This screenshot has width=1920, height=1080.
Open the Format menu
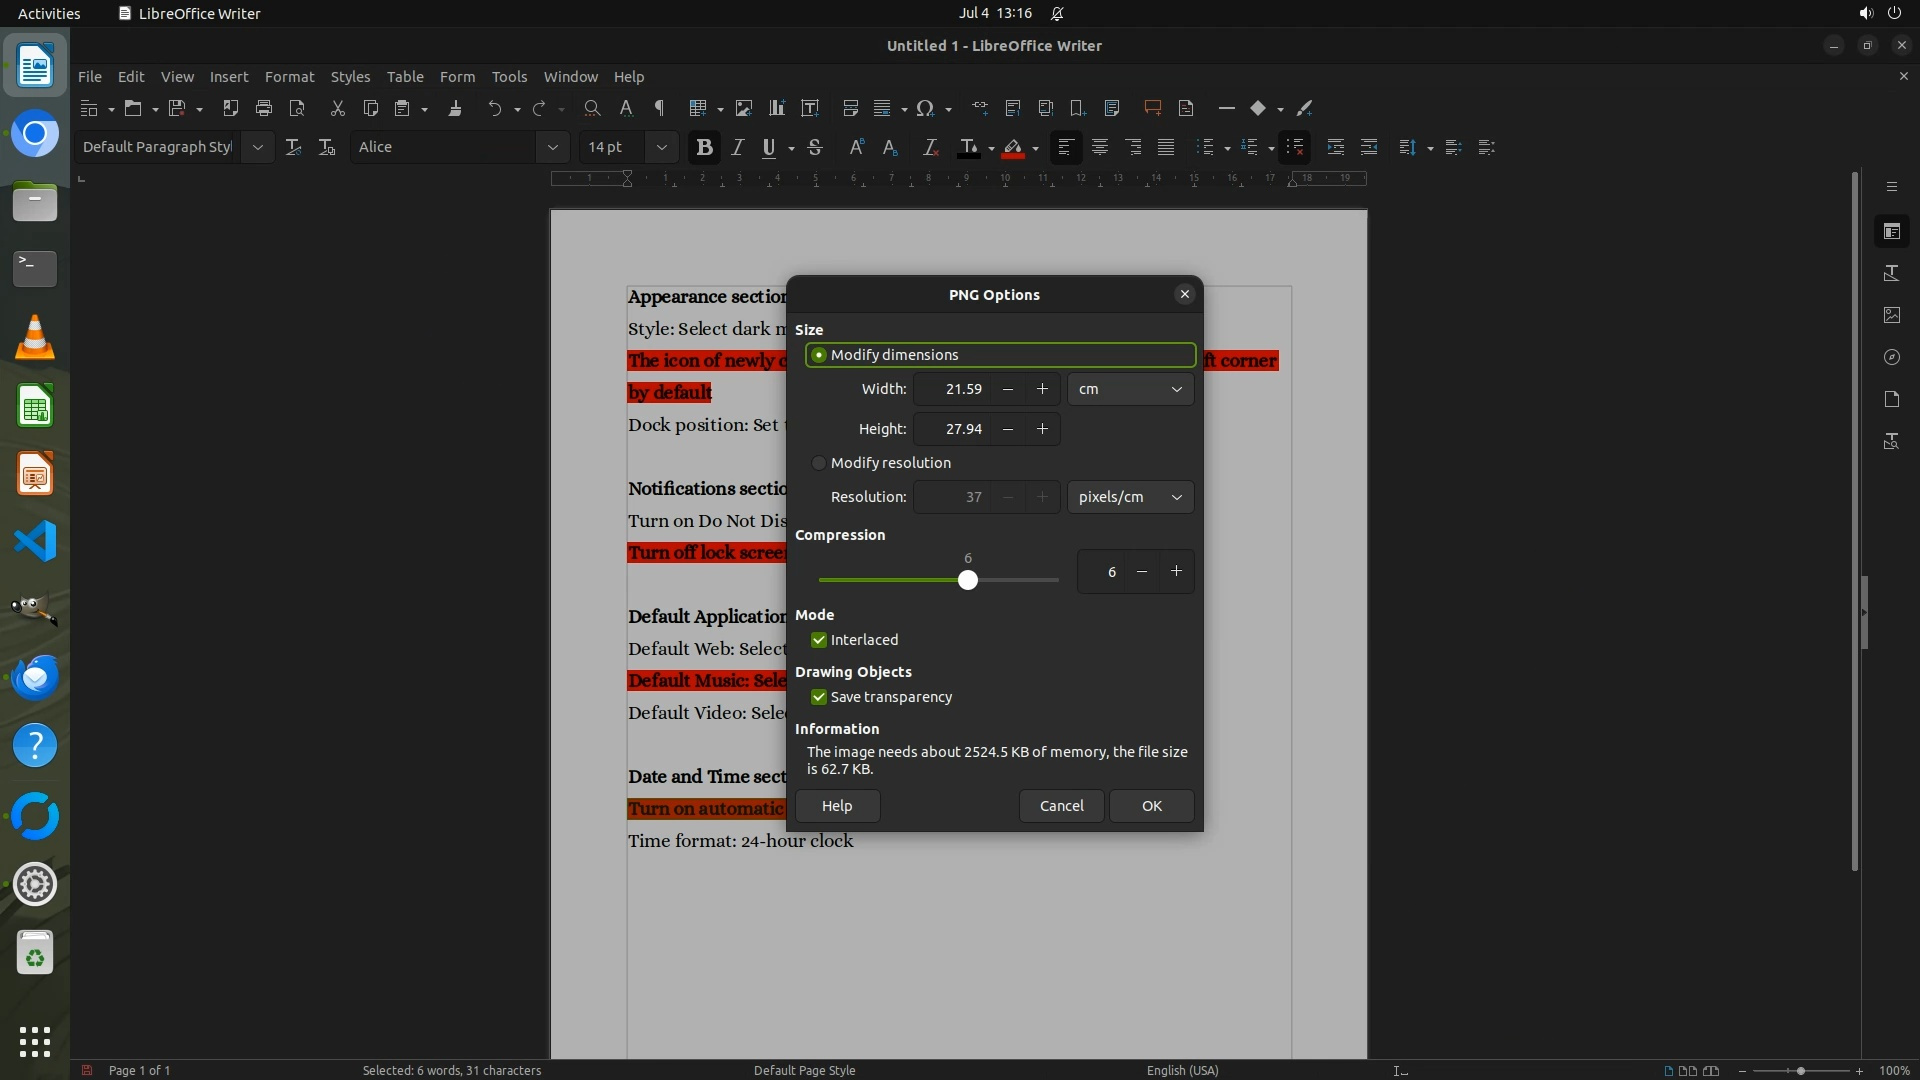pos(289,77)
